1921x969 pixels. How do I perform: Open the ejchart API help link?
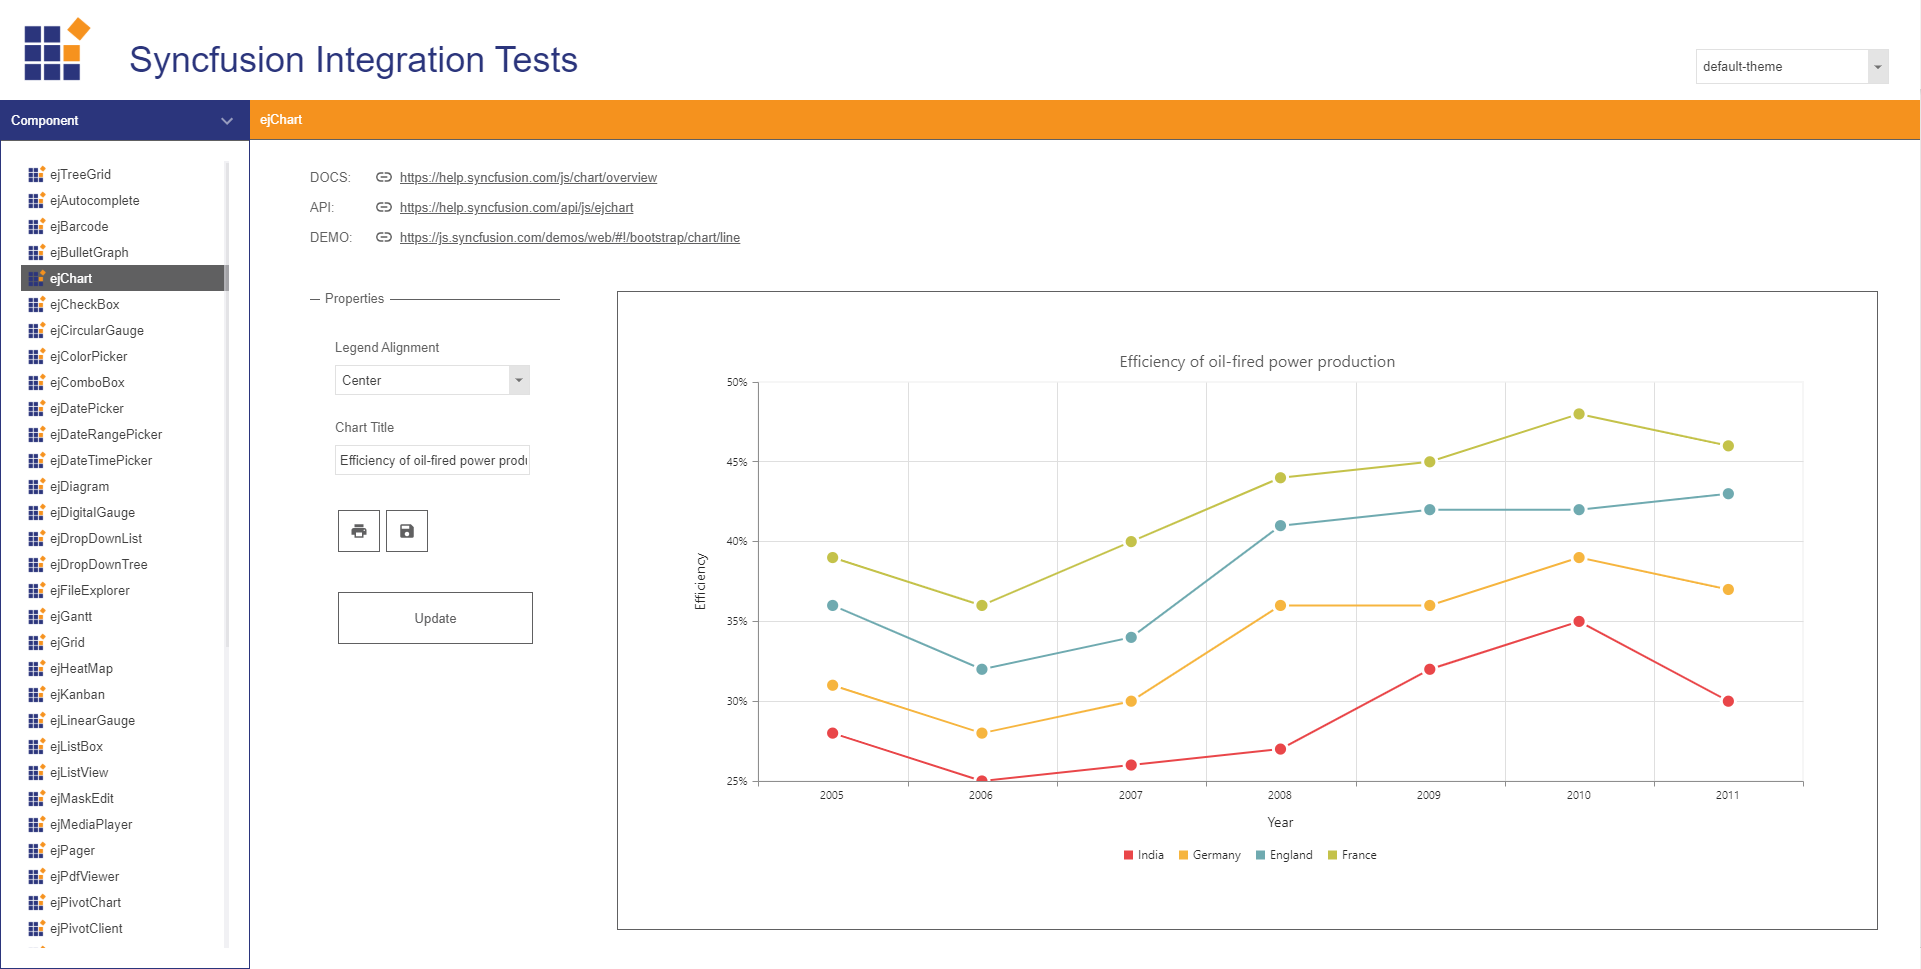click(516, 207)
